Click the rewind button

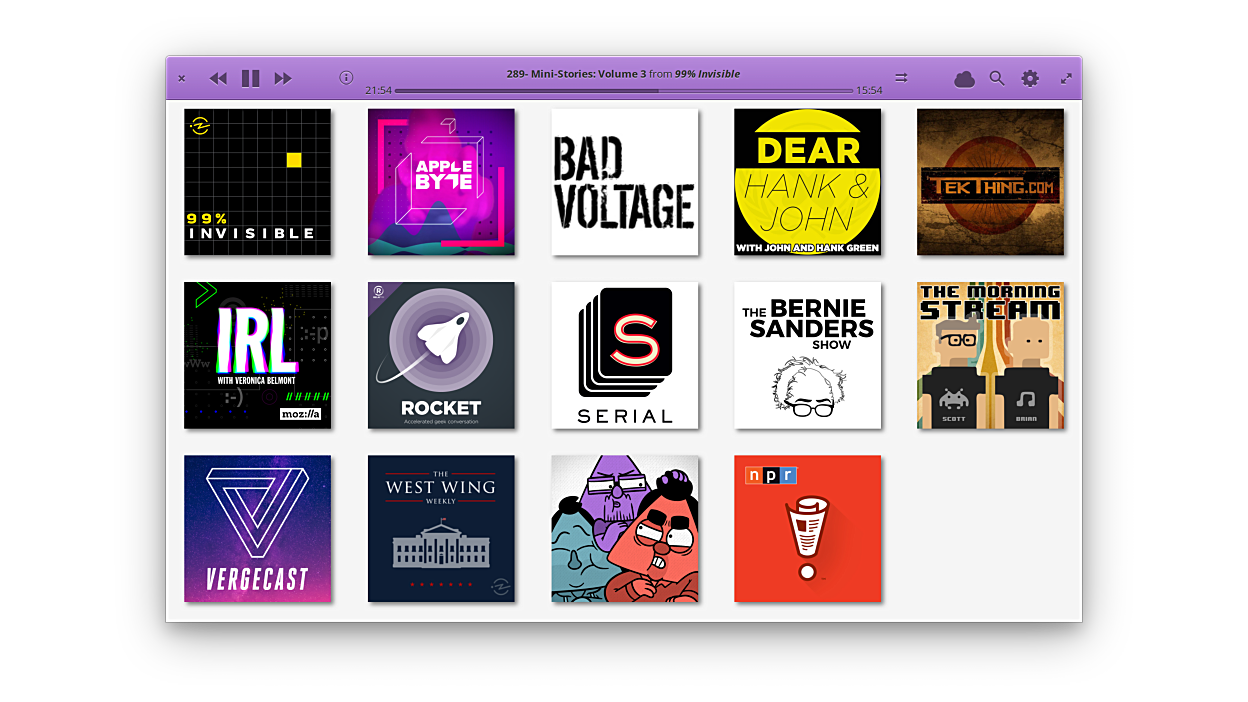click(x=218, y=78)
